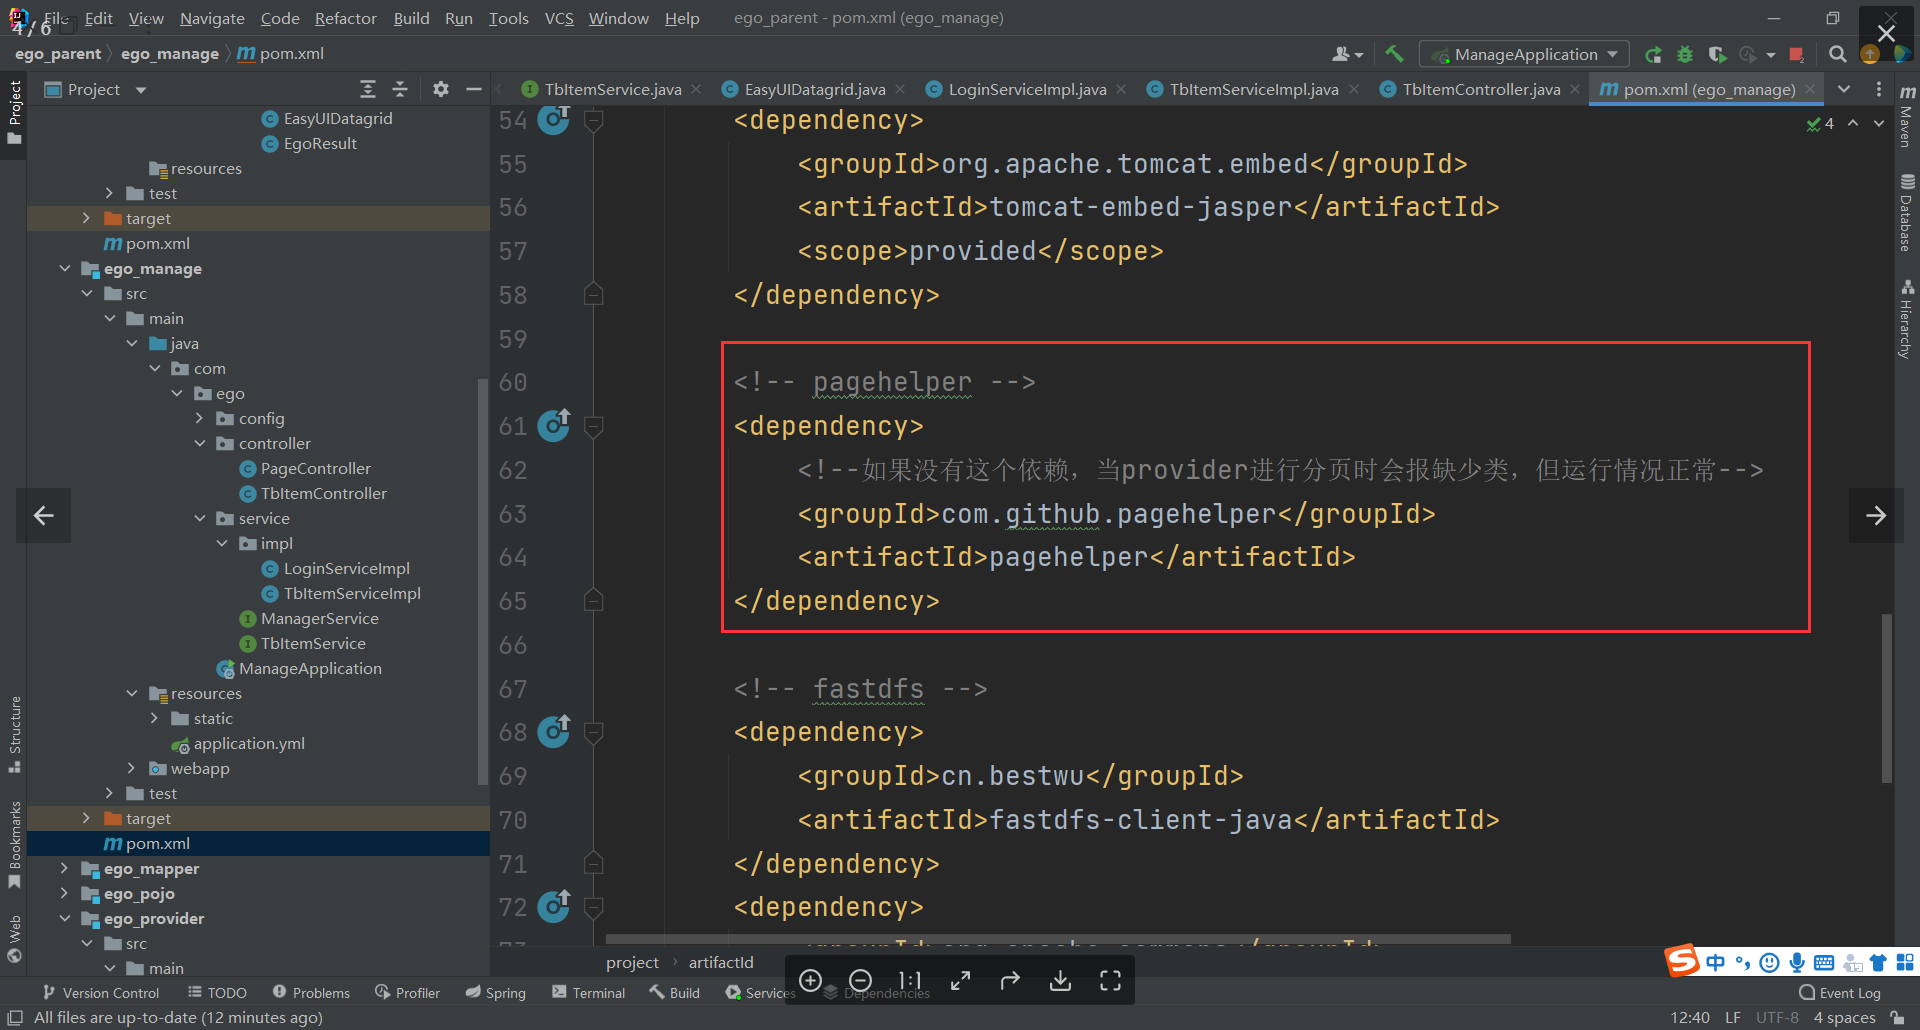Toggle the Hierarchy tool window

click(x=1907, y=318)
